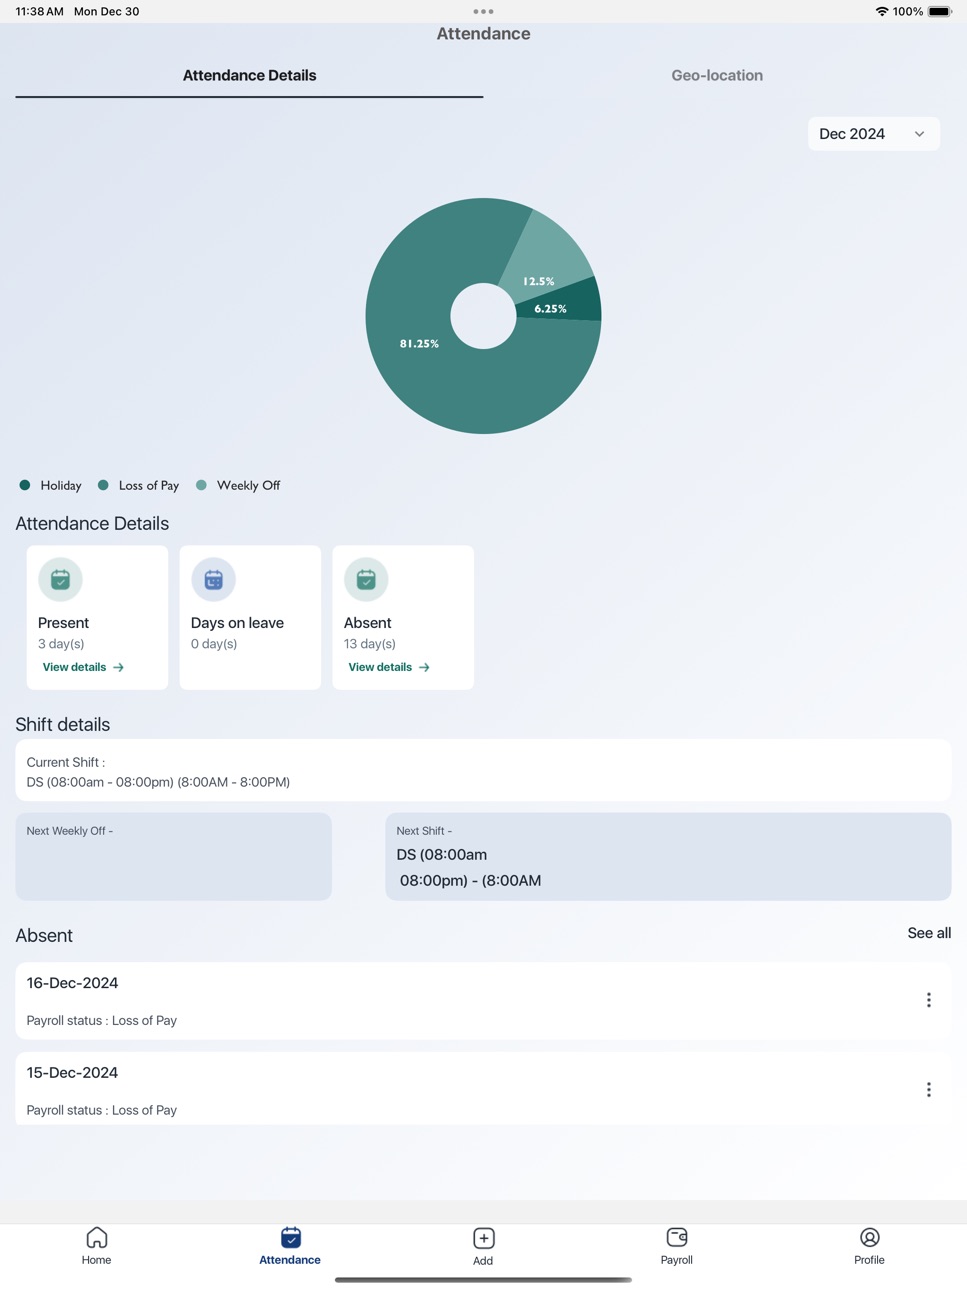Open the Payroll wallet icon
967x1290 pixels.
[677, 1237]
